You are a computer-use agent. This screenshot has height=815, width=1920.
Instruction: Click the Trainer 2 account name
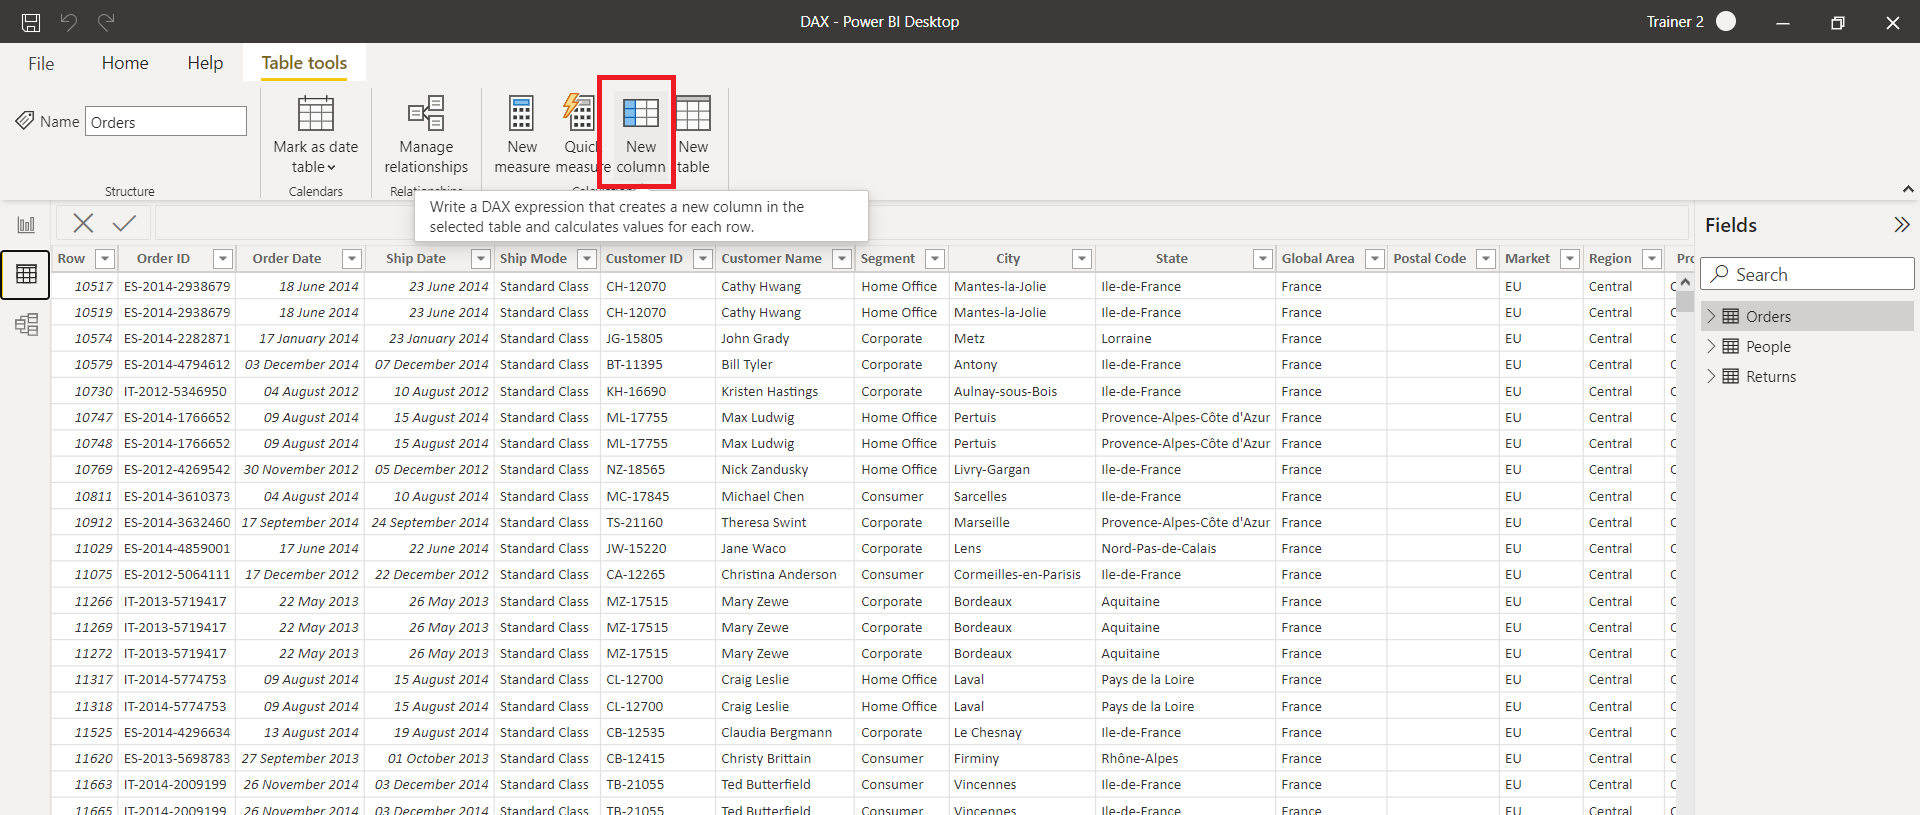[1675, 22]
